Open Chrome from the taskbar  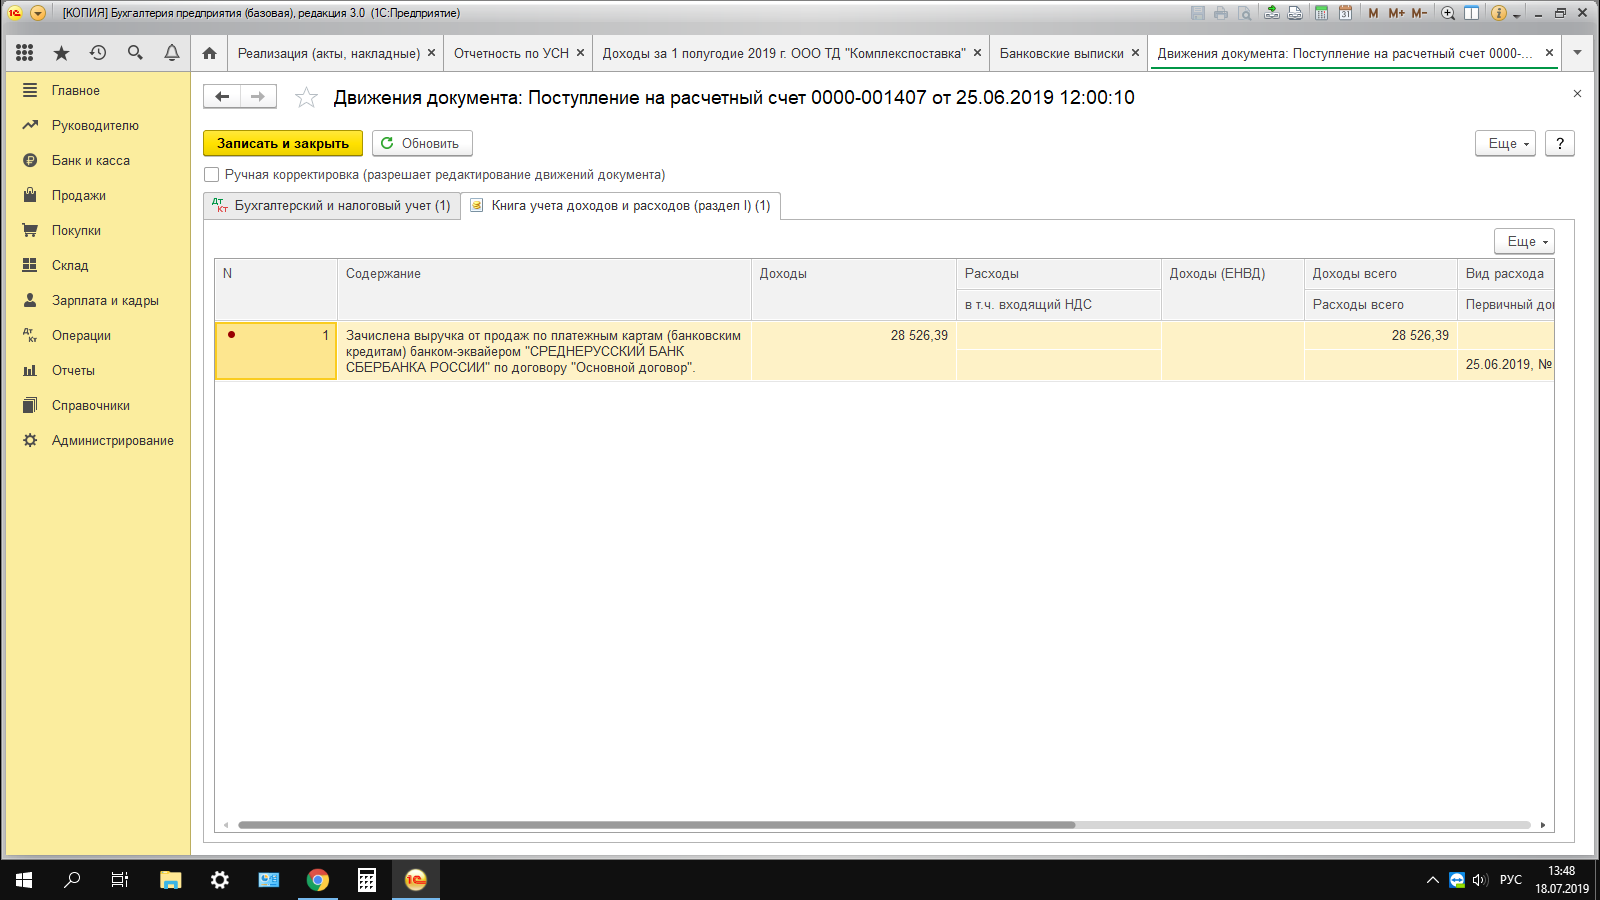point(318,880)
